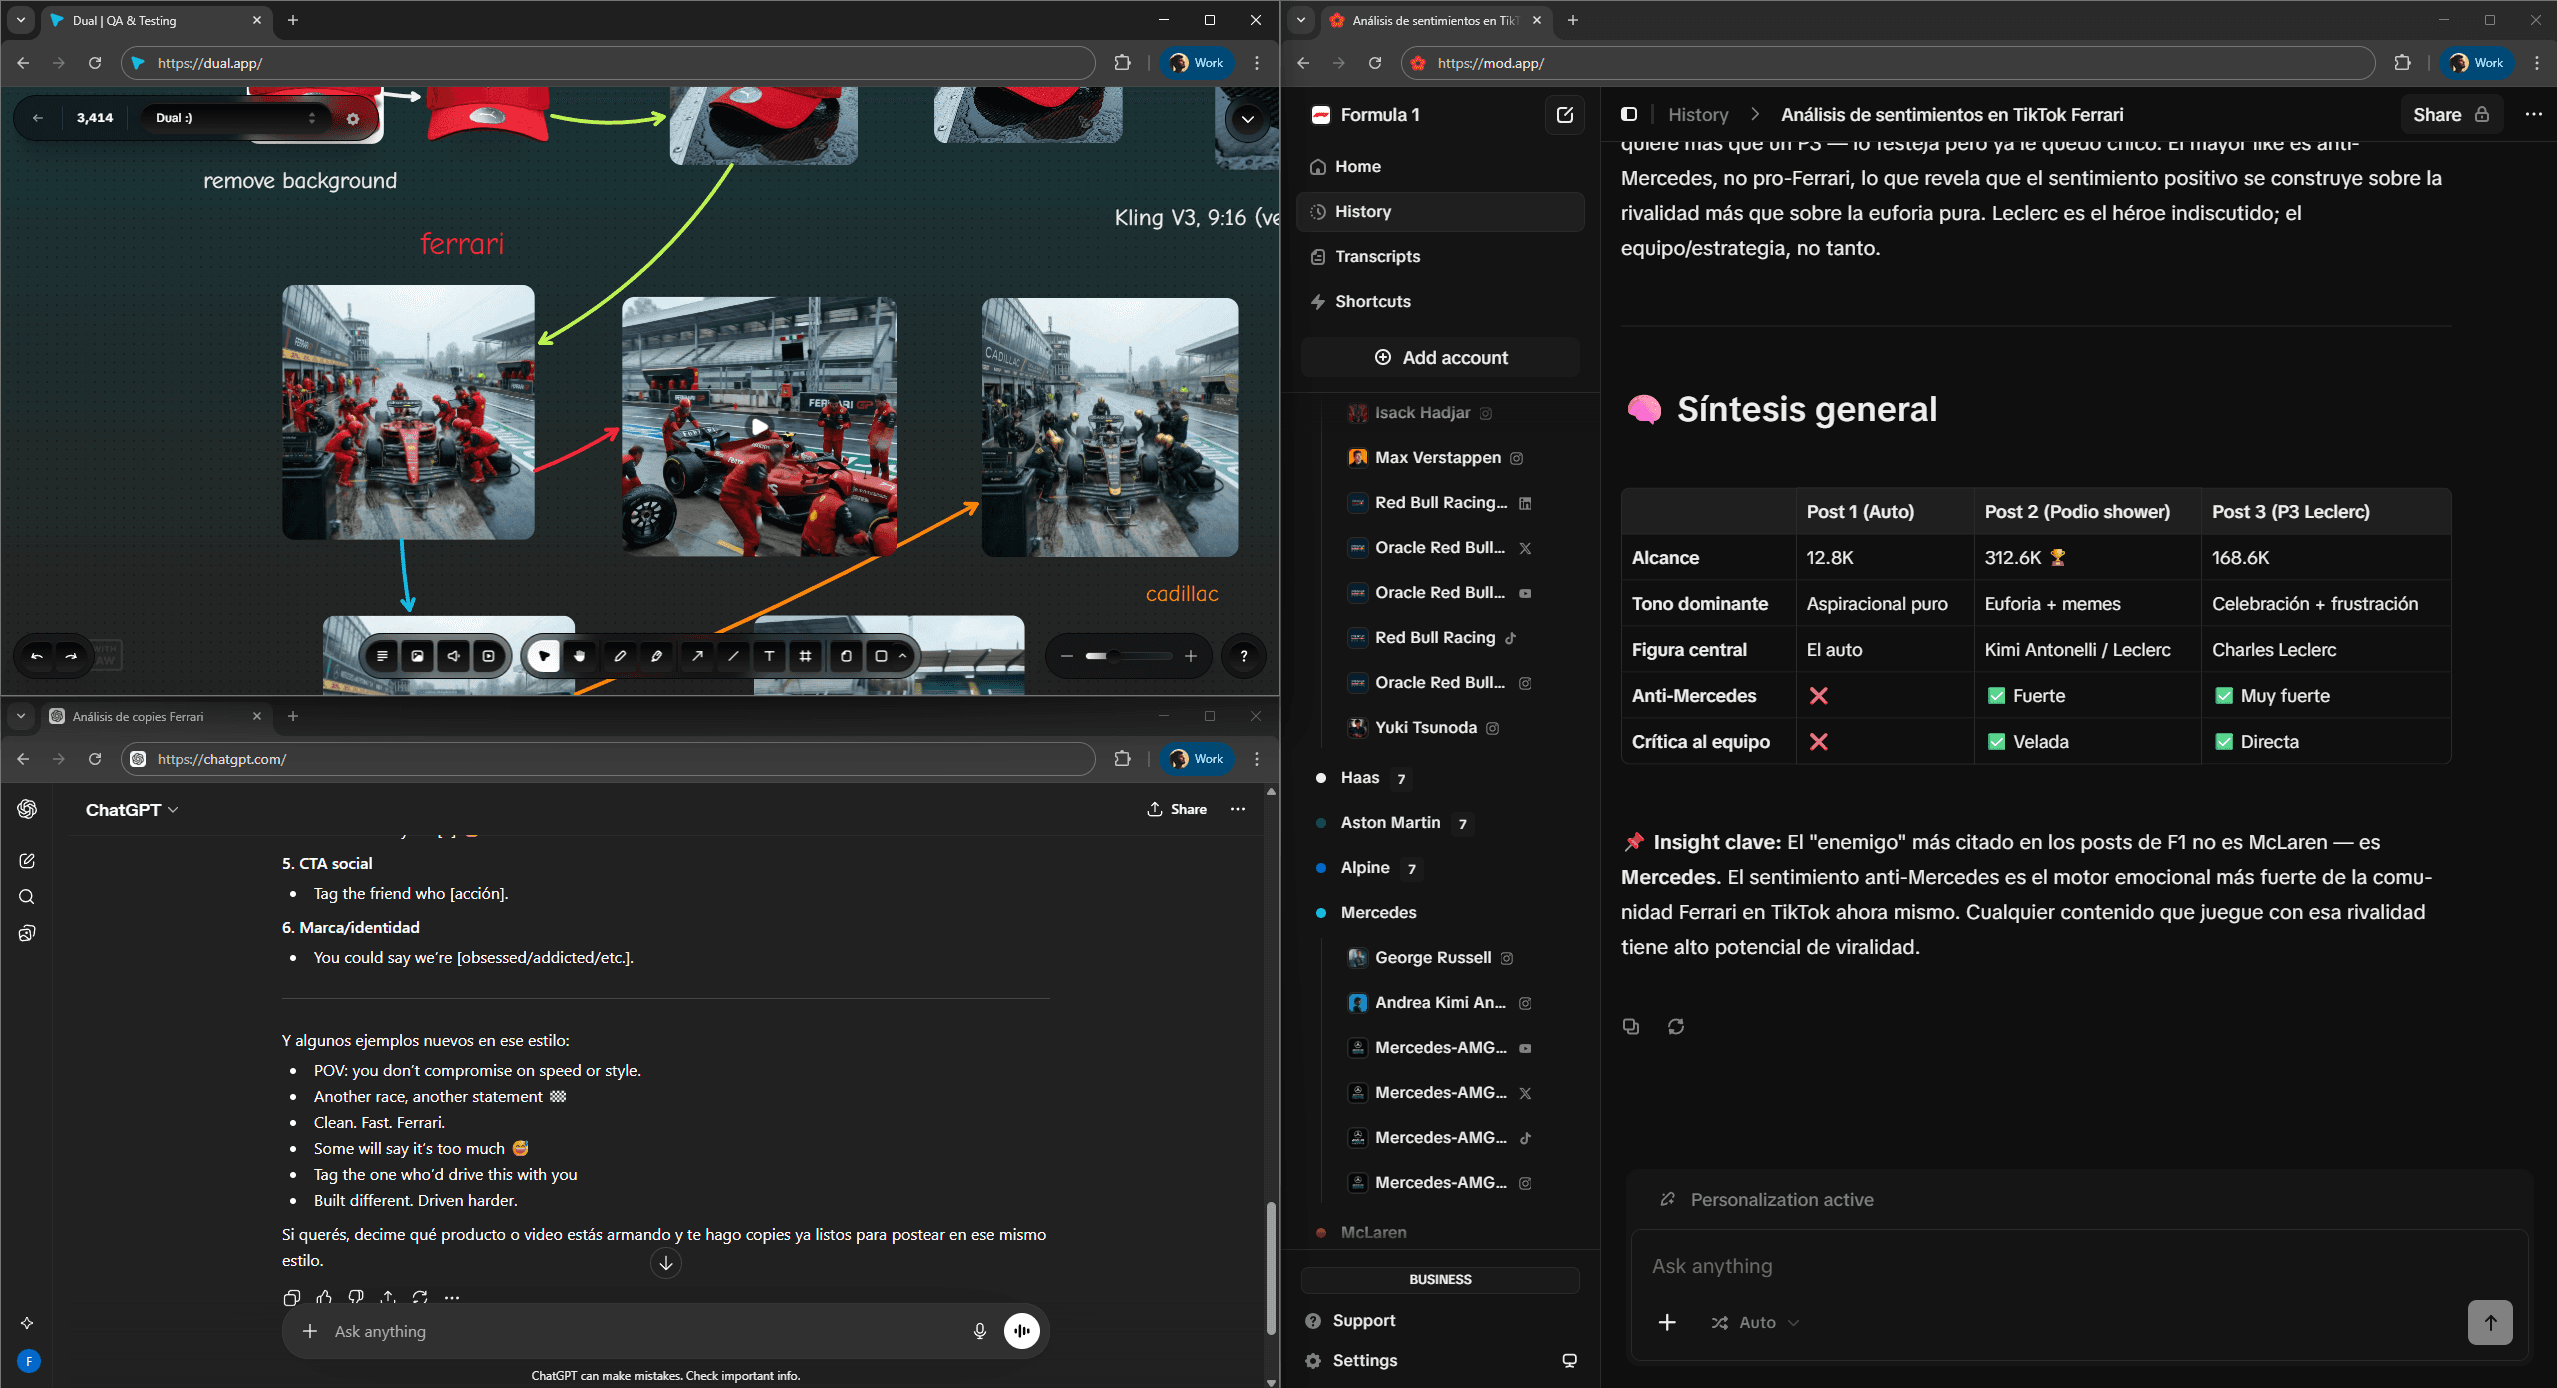
Task: Redo the action in Dual canvas
Action: tap(71, 656)
